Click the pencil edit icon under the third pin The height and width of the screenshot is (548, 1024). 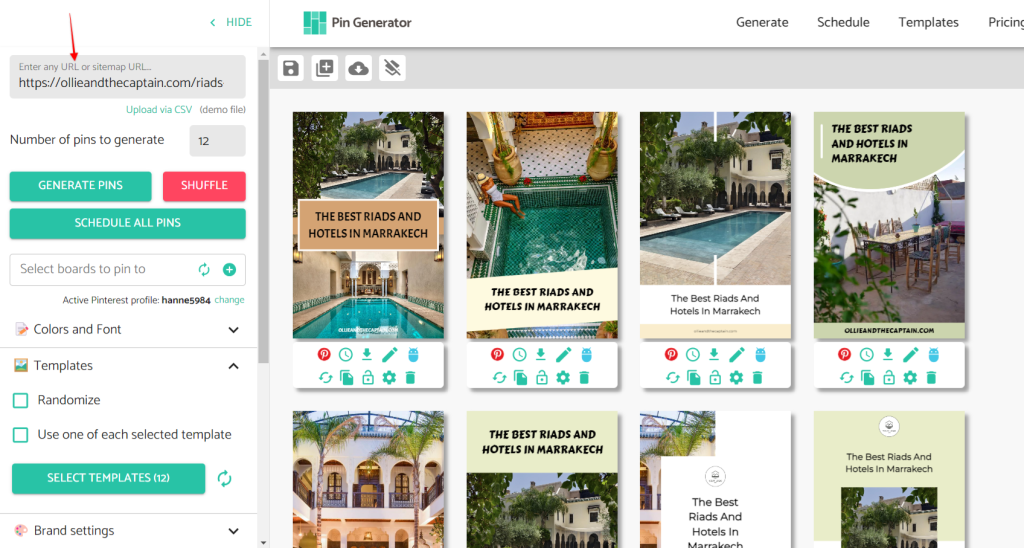(737, 354)
